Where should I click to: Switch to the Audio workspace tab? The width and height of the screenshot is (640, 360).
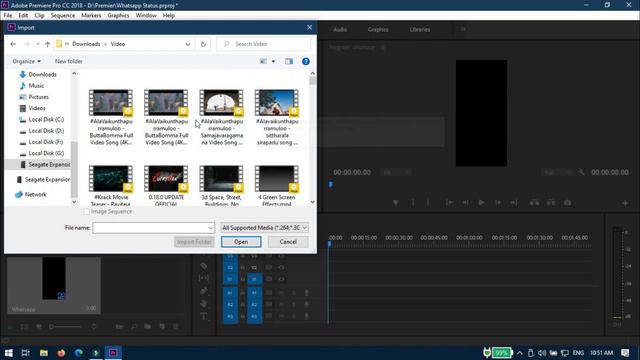(x=340, y=29)
